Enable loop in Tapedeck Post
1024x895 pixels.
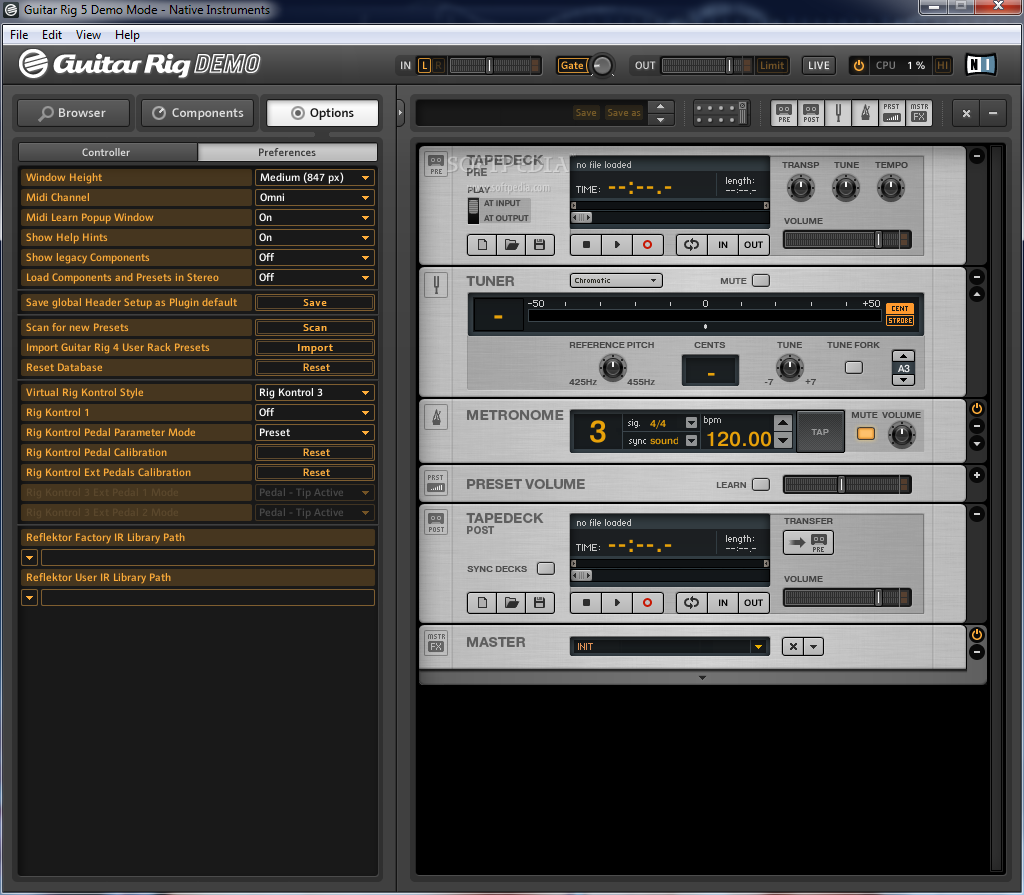[692, 603]
